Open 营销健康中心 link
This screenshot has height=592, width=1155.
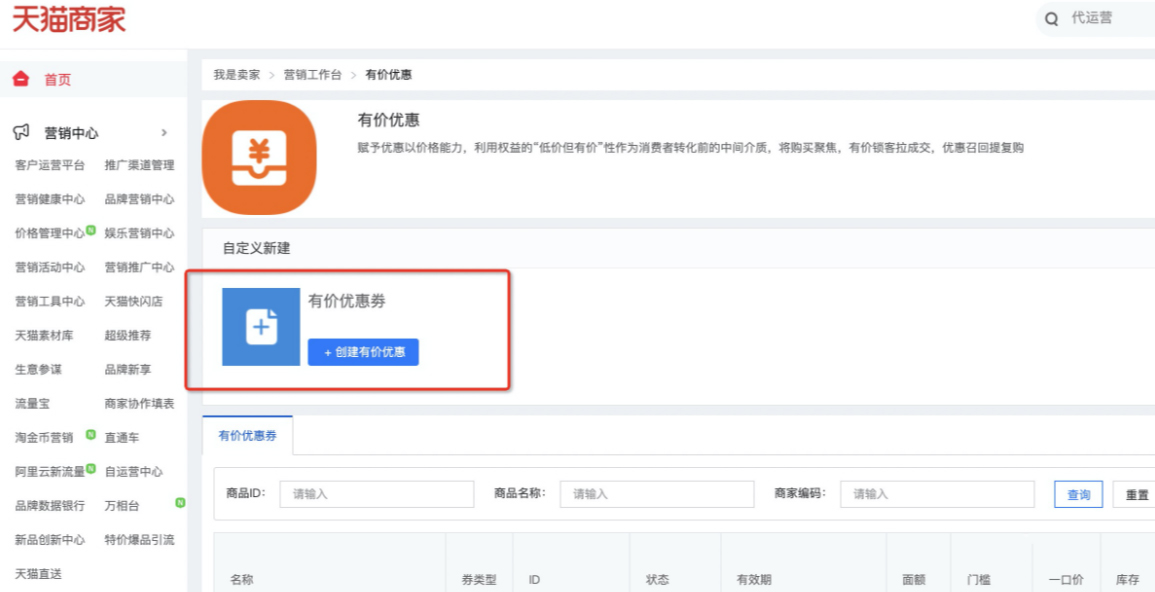[49, 199]
